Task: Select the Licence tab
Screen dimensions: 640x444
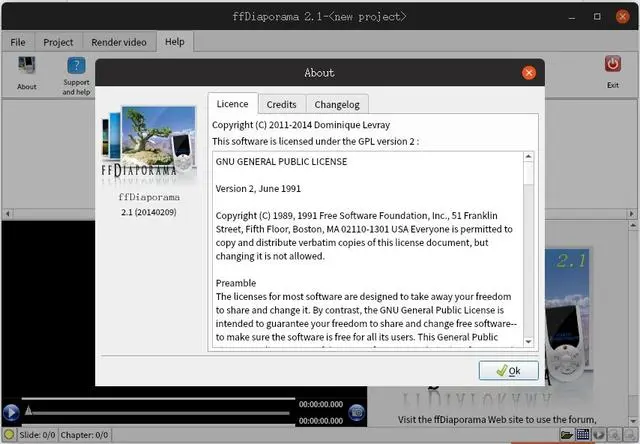Action: 232,104
